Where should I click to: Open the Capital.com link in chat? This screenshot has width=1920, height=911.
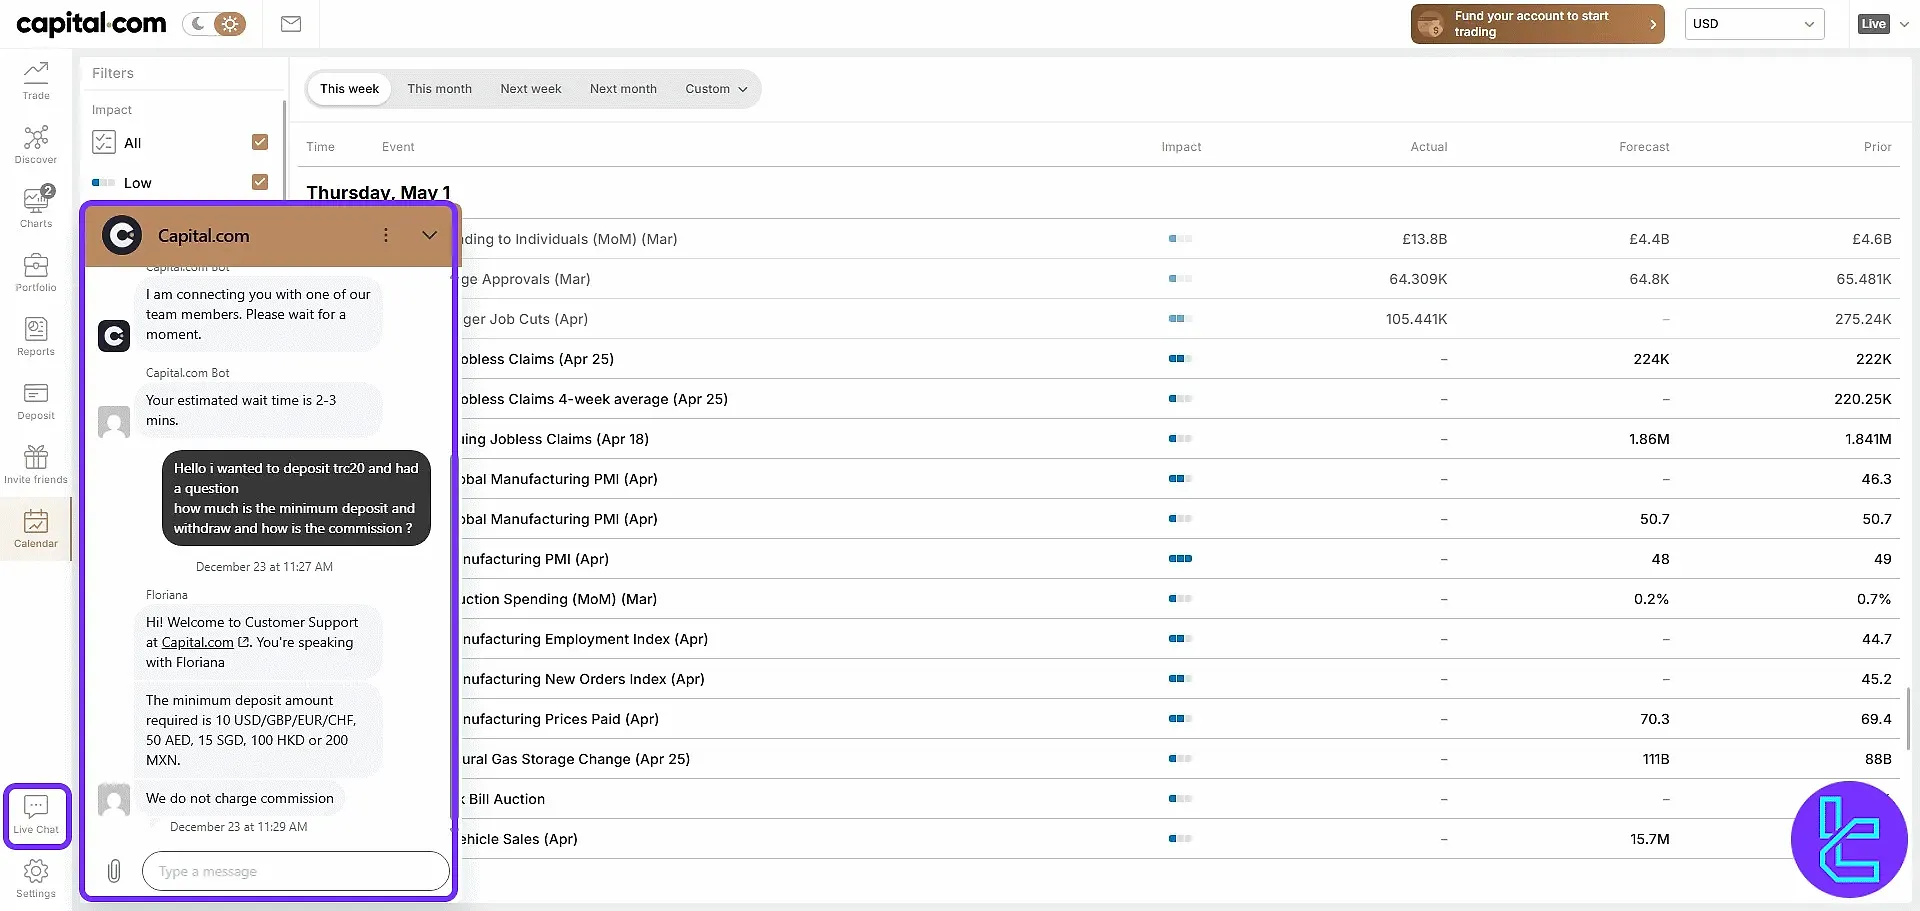coord(198,643)
